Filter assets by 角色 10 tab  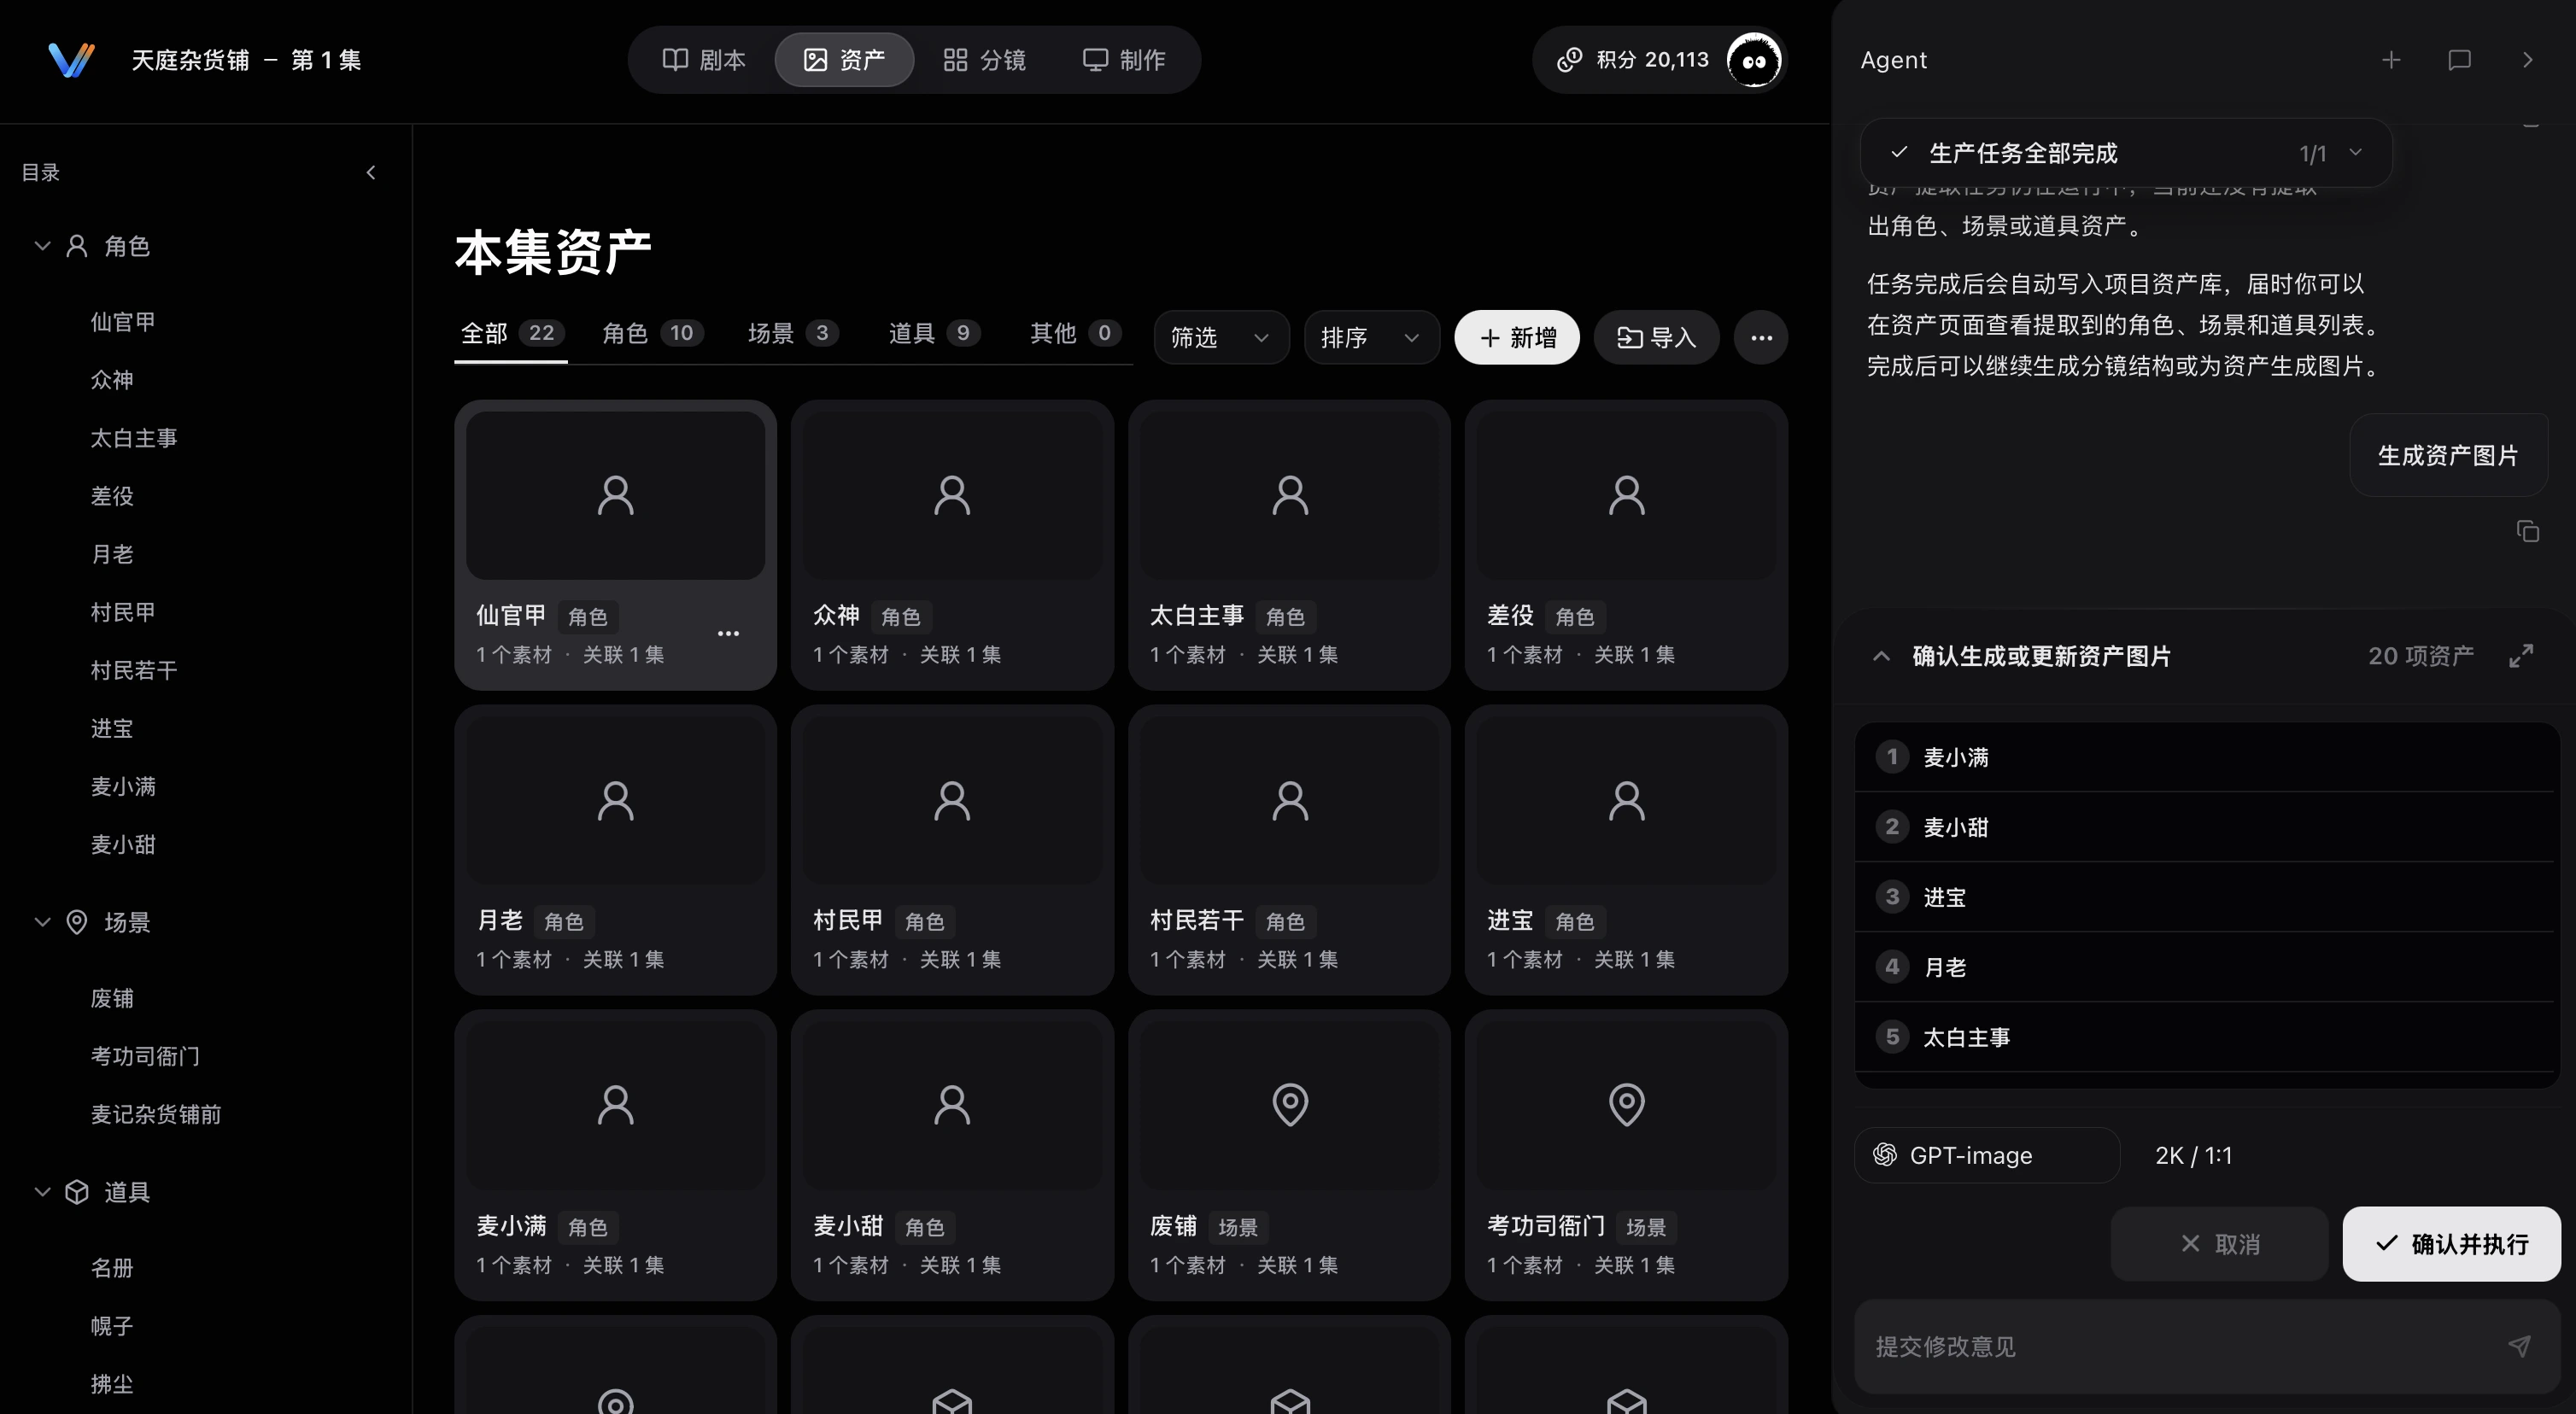coord(653,333)
